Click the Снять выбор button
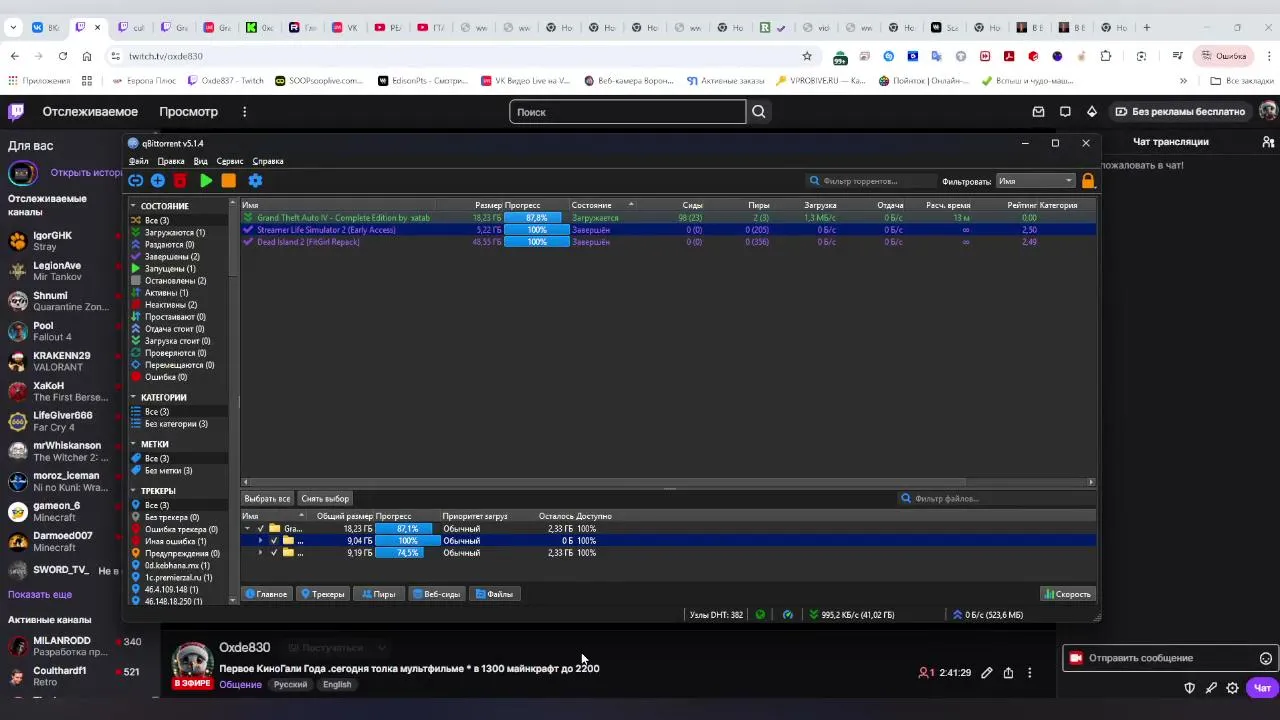The height and width of the screenshot is (720, 1280). 325,499
